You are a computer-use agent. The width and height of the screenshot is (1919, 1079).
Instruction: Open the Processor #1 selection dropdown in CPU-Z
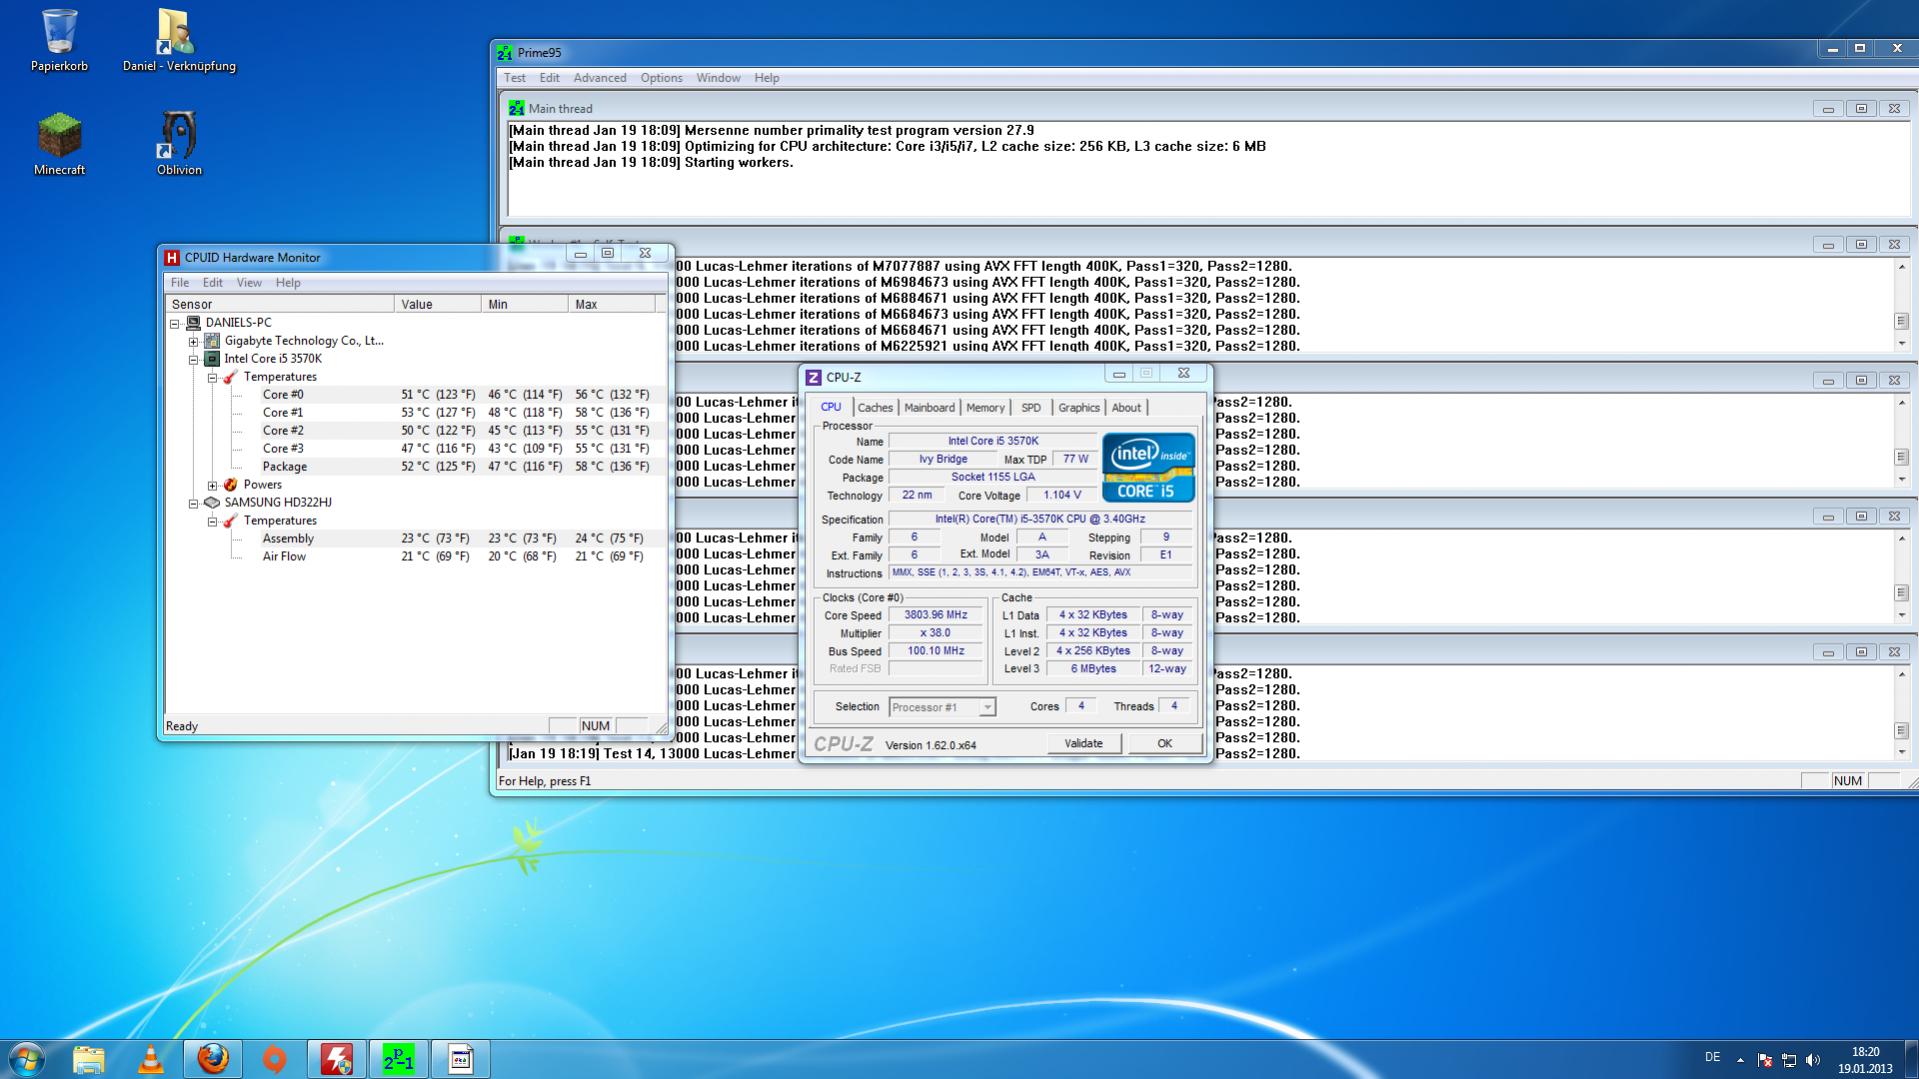click(942, 707)
